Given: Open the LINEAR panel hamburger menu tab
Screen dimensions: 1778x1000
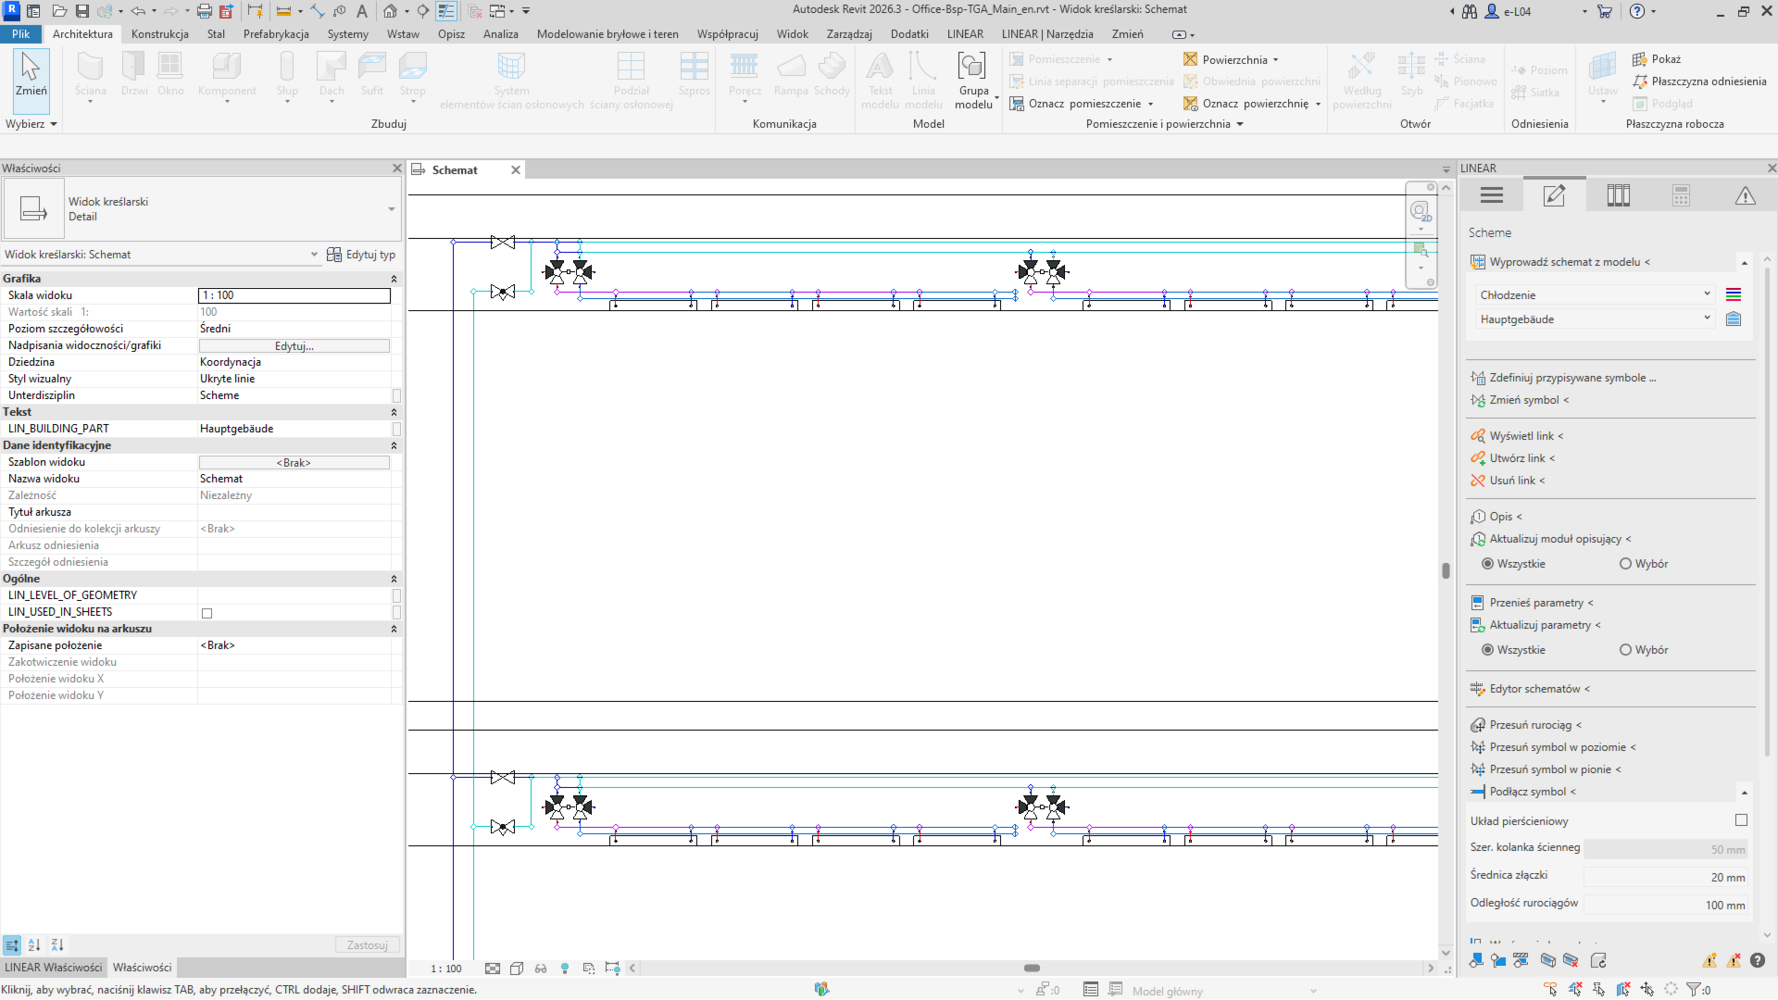Looking at the screenshot, I should click(x=1491, y=196).
